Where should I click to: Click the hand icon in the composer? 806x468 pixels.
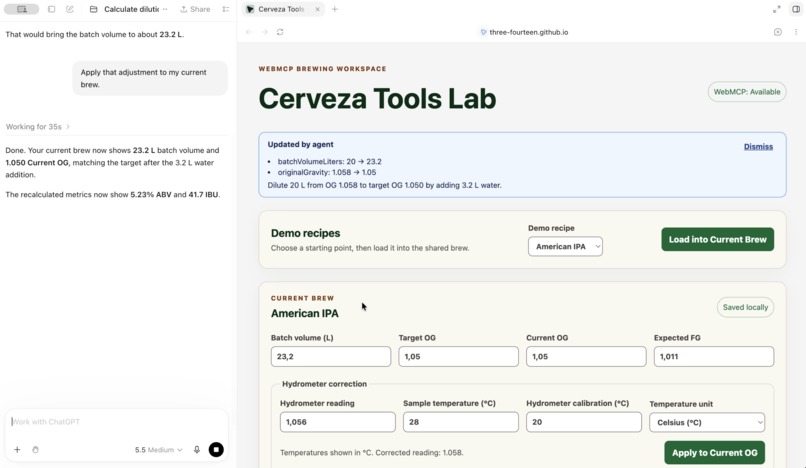click(x=35, y=449)
